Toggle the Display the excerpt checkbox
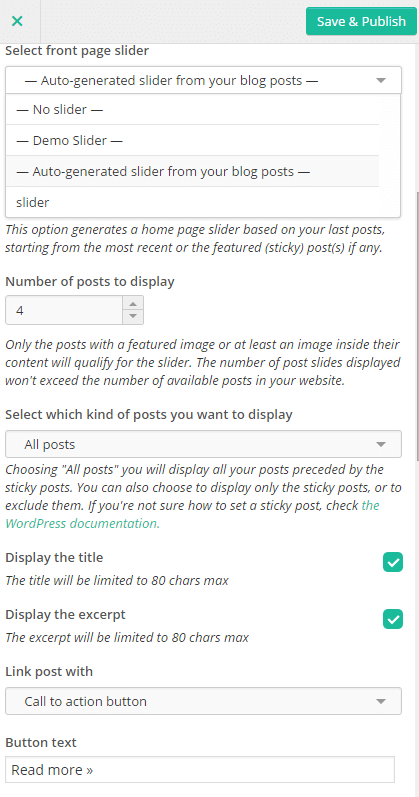Screen dimensions: 419x797 click(x=393, y=619)
